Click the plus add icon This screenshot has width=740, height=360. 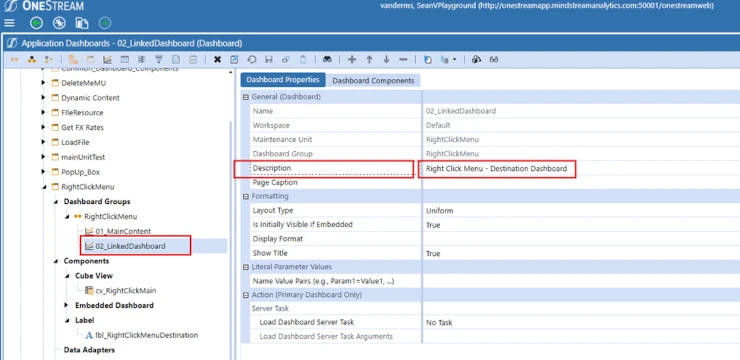[x=352, y=59]
